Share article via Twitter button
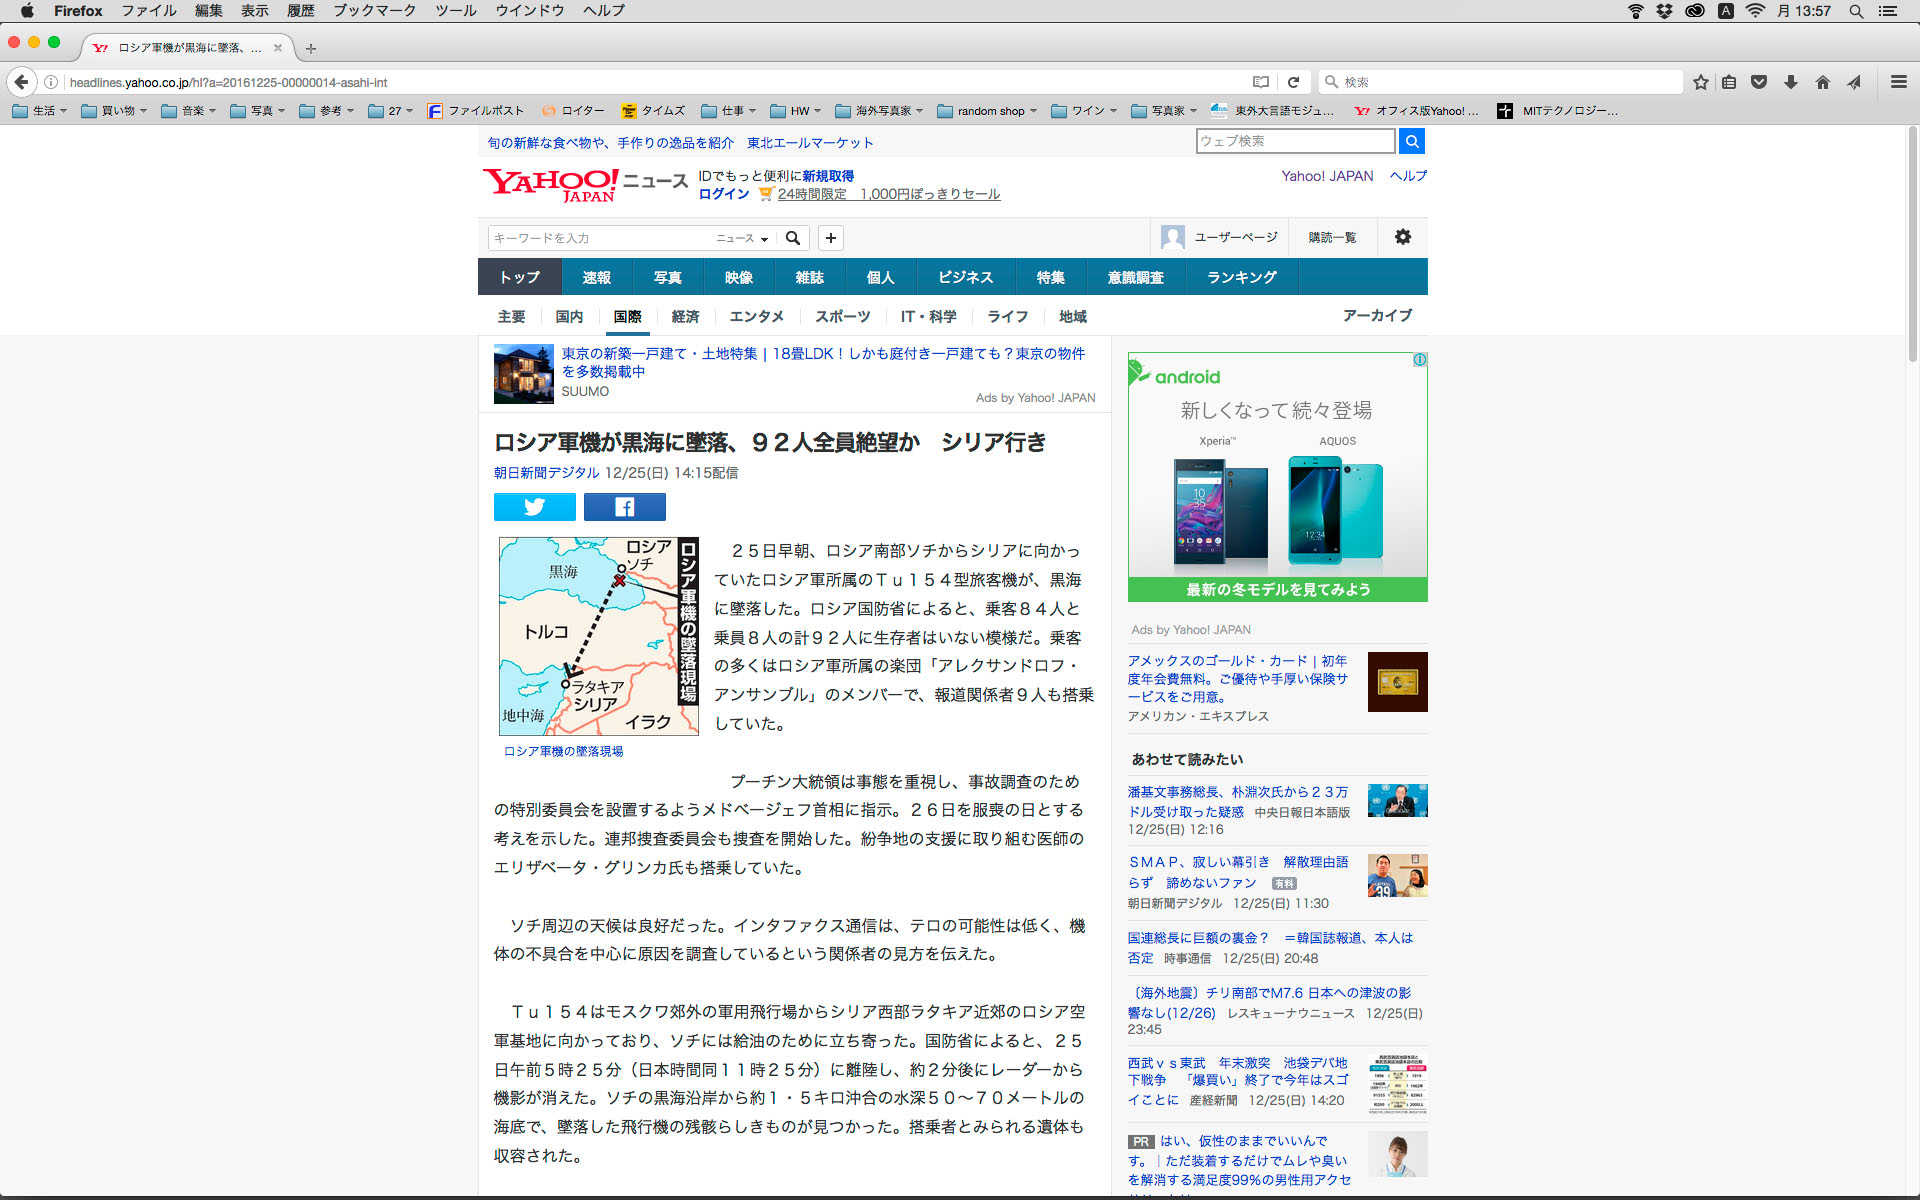The height and width of the screenshot is (1200, 1920). pos(534,507)
